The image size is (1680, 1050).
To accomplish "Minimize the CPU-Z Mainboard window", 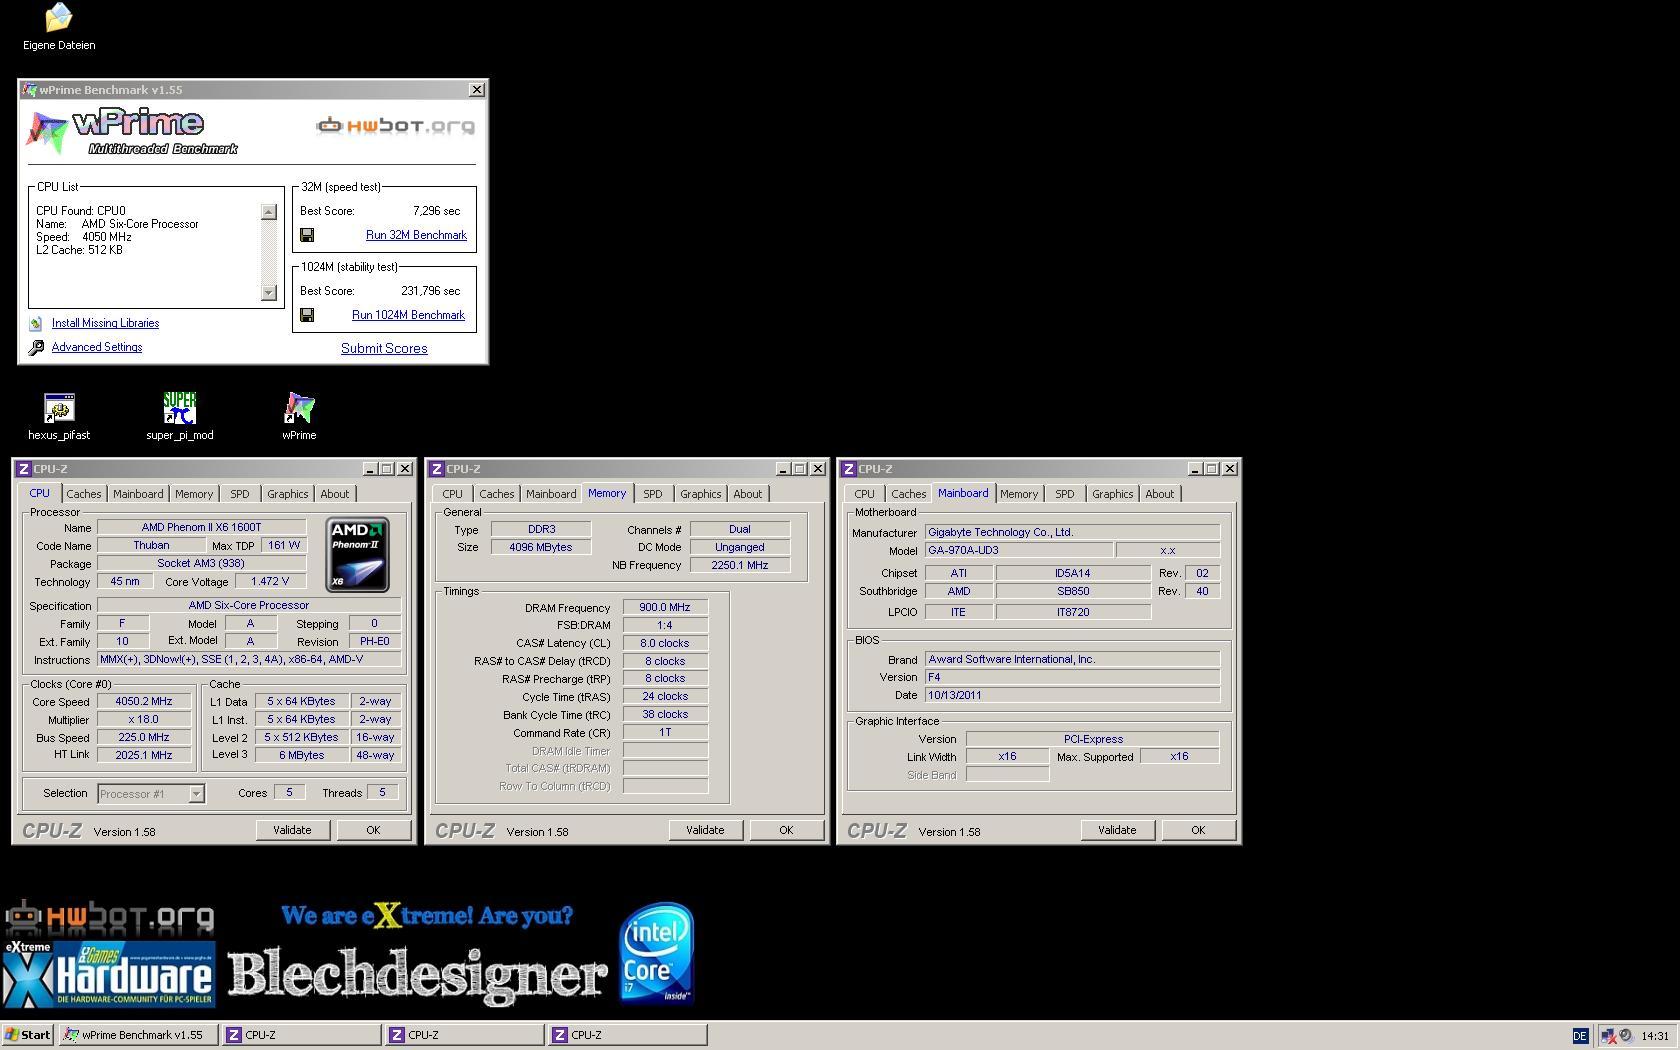I will pyautogui.click(x=1195, y=469).
